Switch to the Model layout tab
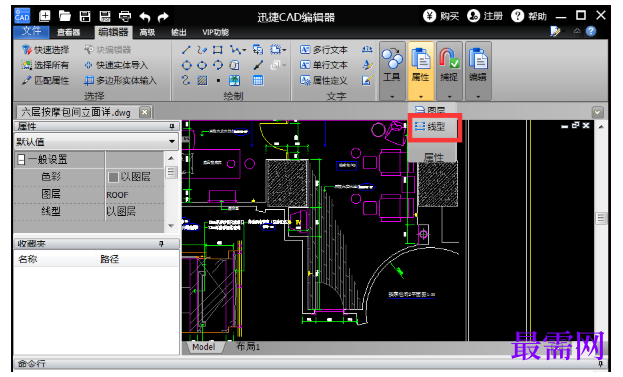 click(203, 347)
